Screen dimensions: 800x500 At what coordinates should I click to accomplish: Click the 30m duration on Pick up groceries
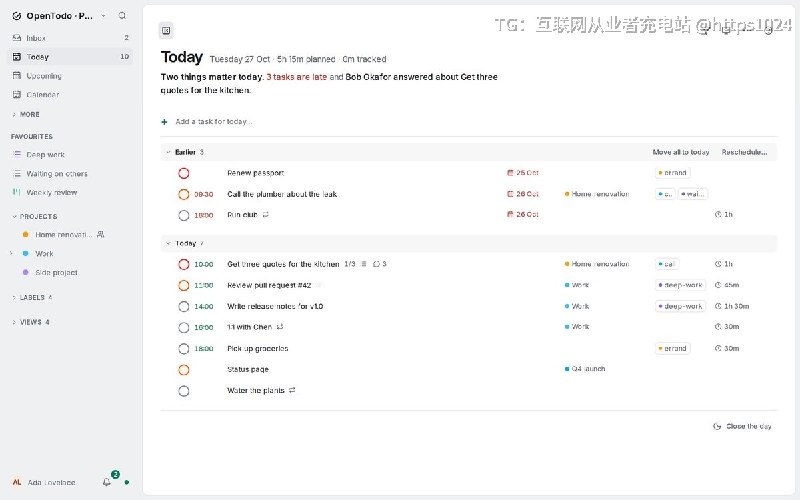727,348
